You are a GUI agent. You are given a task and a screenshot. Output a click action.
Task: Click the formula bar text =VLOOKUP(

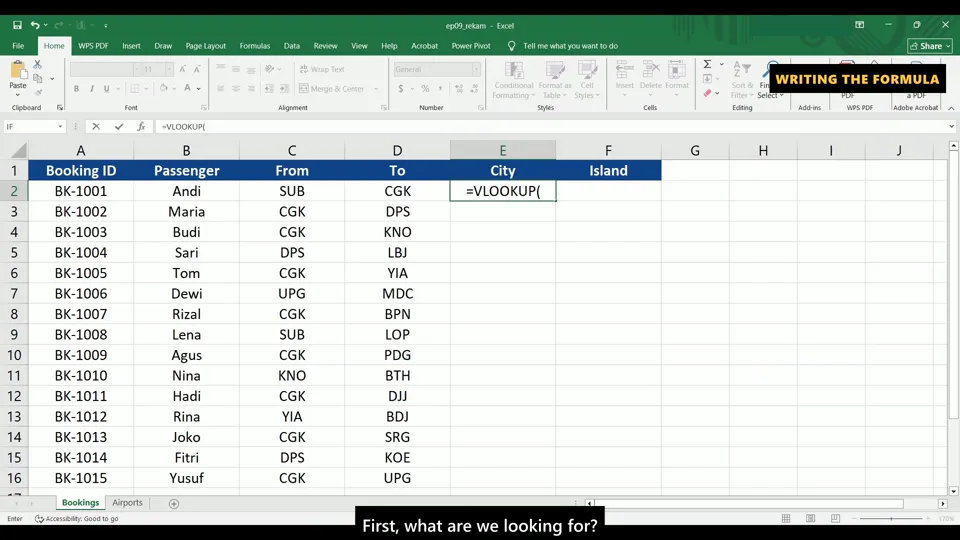point(183,127)
